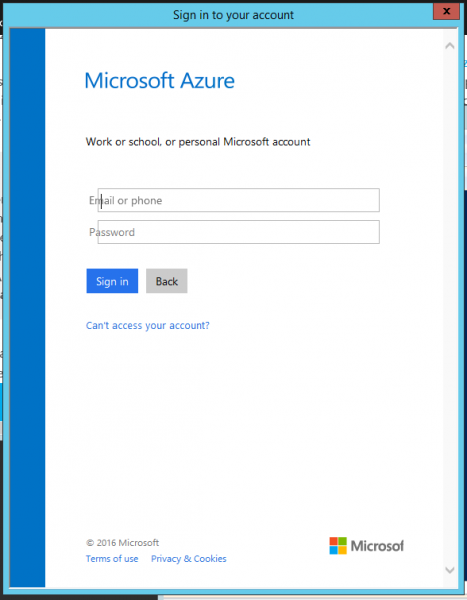This screenshot has width=467, height=600.
Task: Click the © 2016 Microsoft copyright text
Action: (122, 543)
